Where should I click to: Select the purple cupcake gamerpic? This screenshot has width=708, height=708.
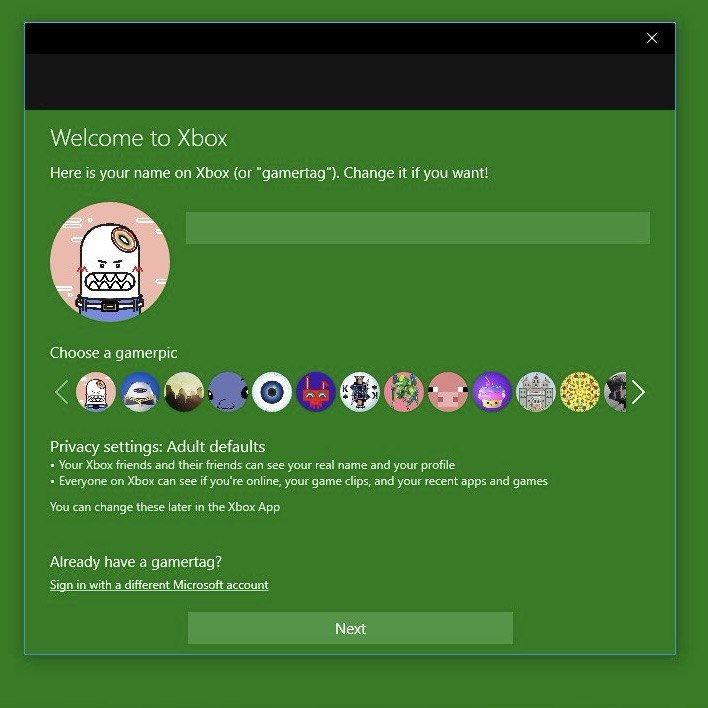pos(492,392)
